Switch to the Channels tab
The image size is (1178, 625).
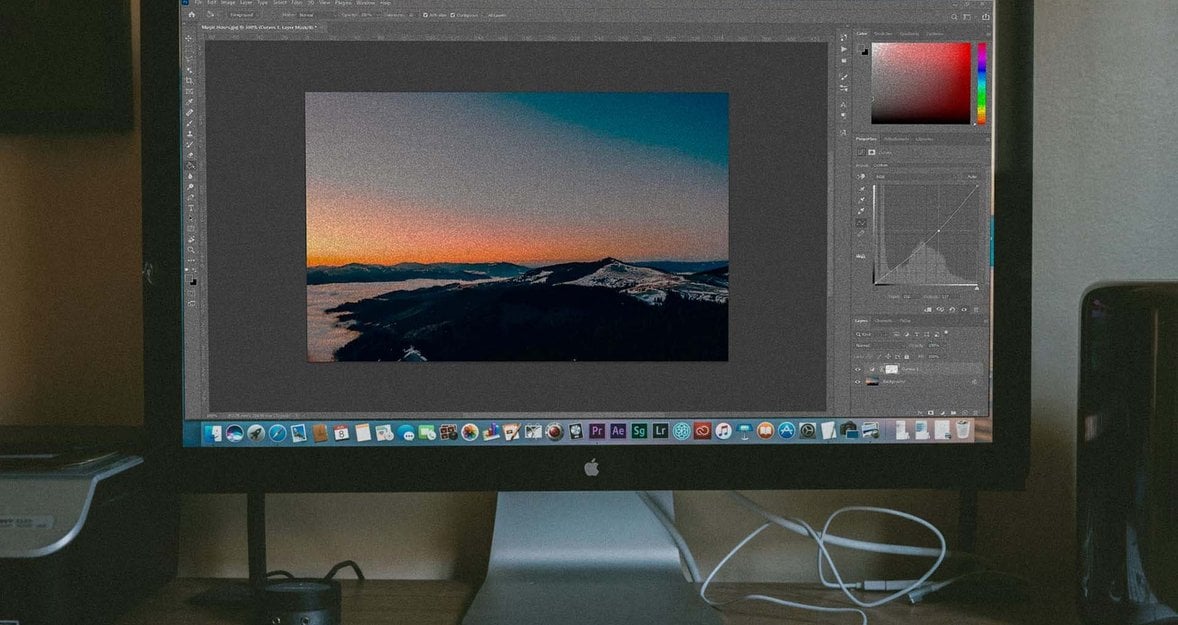pos(883,321)
